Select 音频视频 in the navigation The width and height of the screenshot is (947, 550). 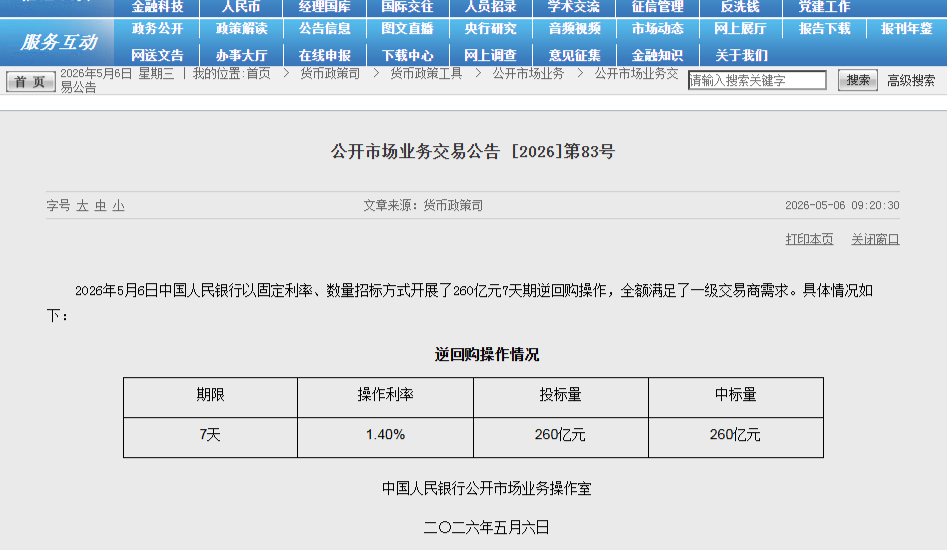[x=574, y=28]
